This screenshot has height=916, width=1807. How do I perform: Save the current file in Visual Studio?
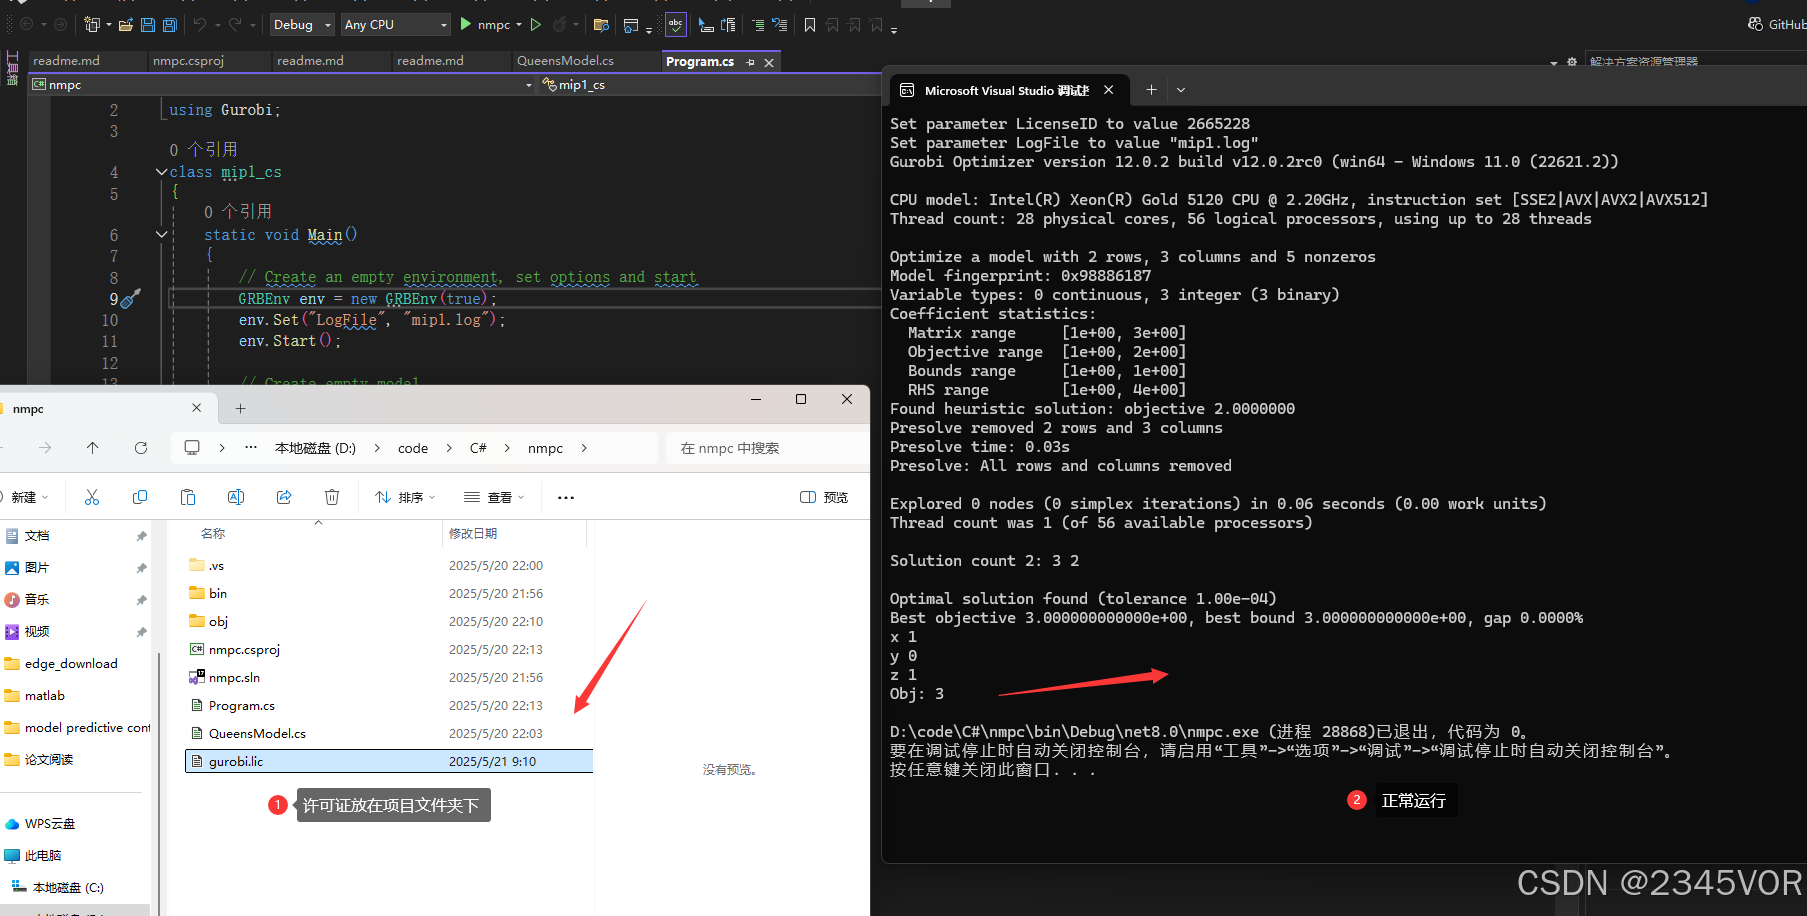pyautogui.click(x=148, y=24)
